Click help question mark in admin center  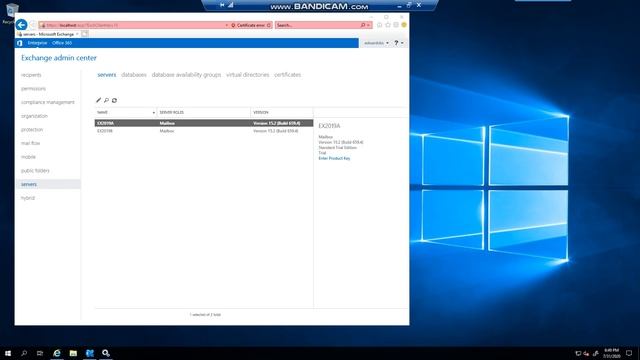click(396, 43)
